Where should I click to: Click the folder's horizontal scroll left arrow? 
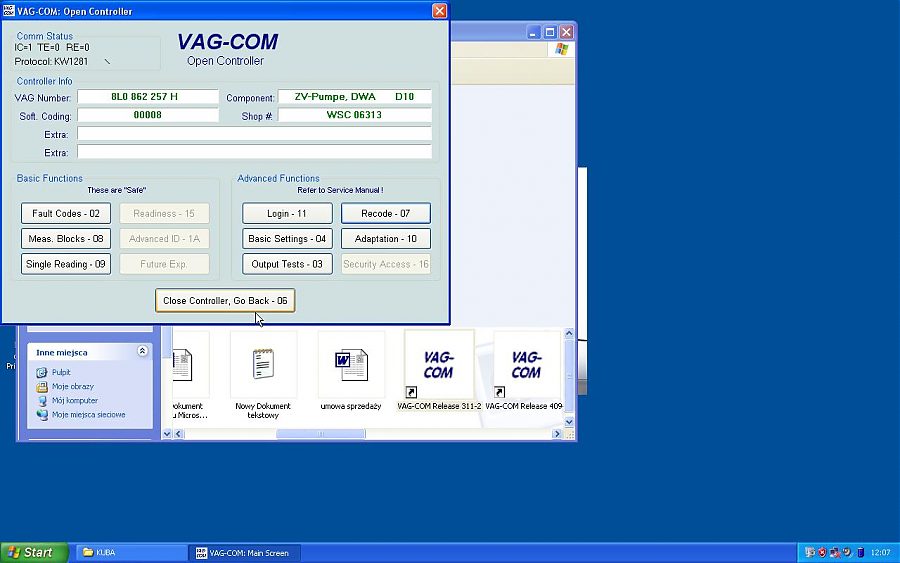tap(179, 434)
